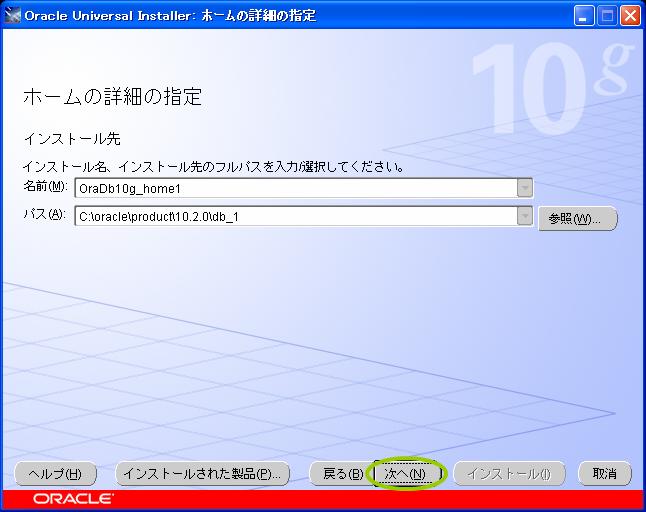Close the Oracle Universal Installer window
The image size is (646, 512).
pos(631,16)
